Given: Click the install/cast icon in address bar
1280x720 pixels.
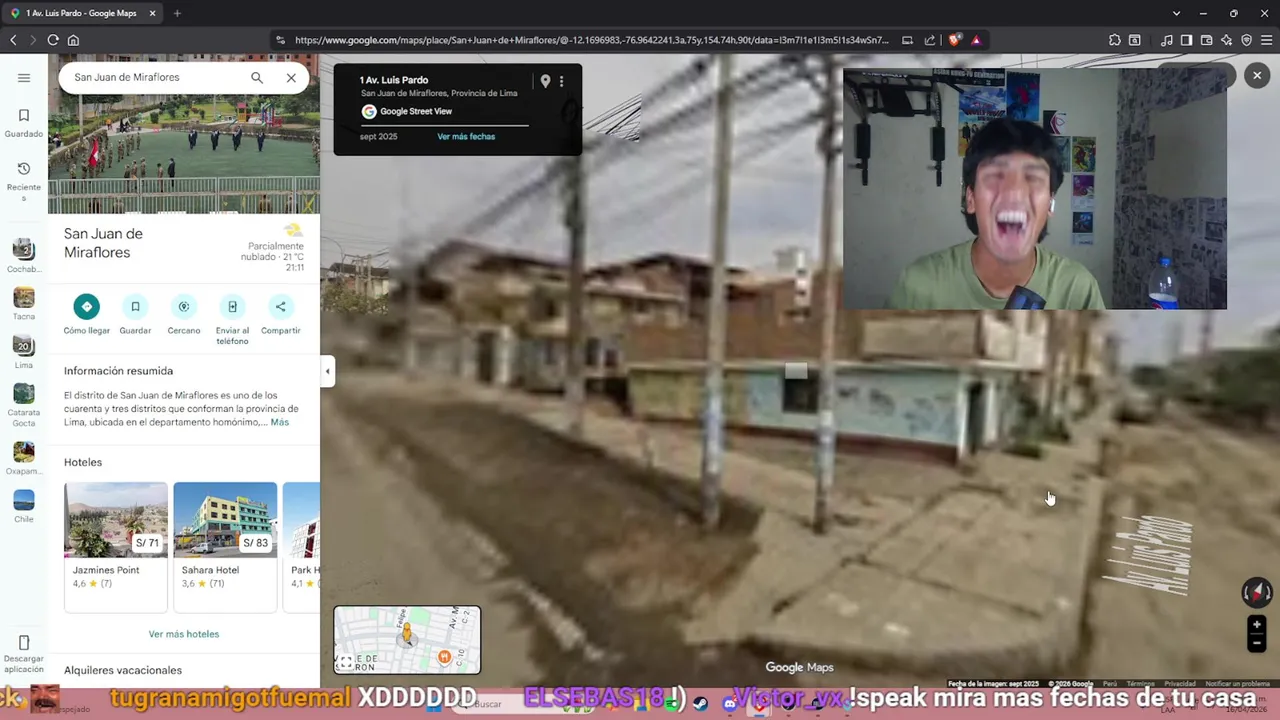Looking at the screenshot, I should [x=907, y=40].
